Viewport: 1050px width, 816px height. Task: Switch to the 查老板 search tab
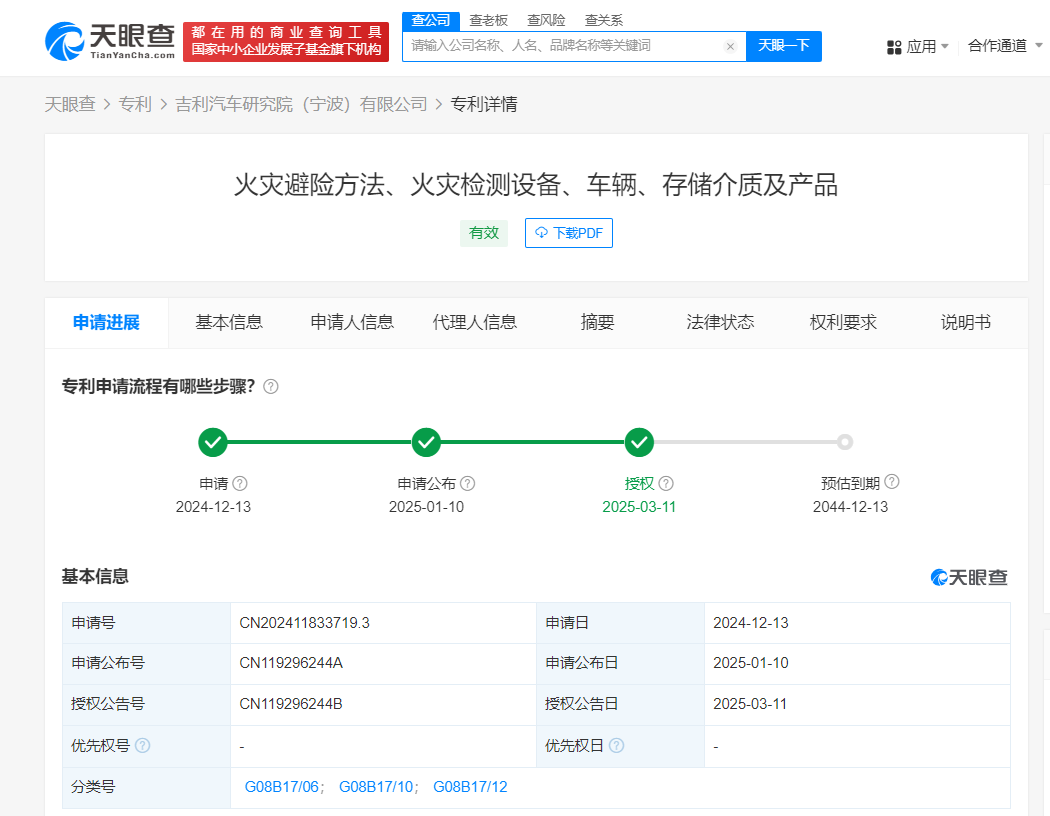click(x=489, y=20)
